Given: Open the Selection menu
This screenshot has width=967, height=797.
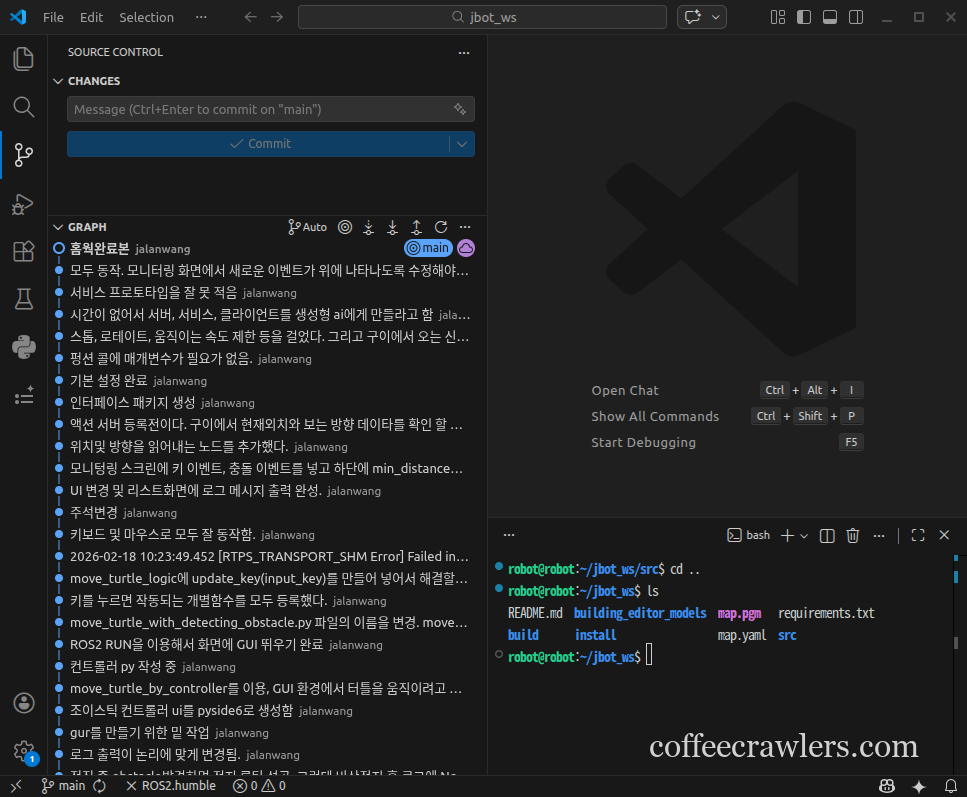Looking at the screenshot, I should click(x=146, y=17).
